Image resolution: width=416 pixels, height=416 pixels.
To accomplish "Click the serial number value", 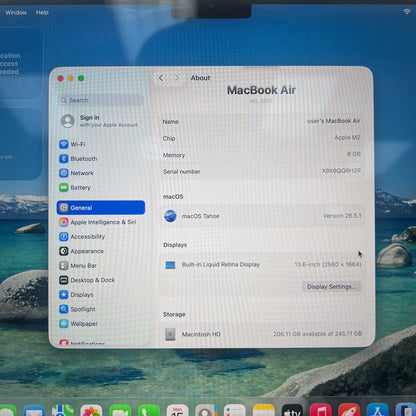I will pyautogui.click(x=341, y=171).
